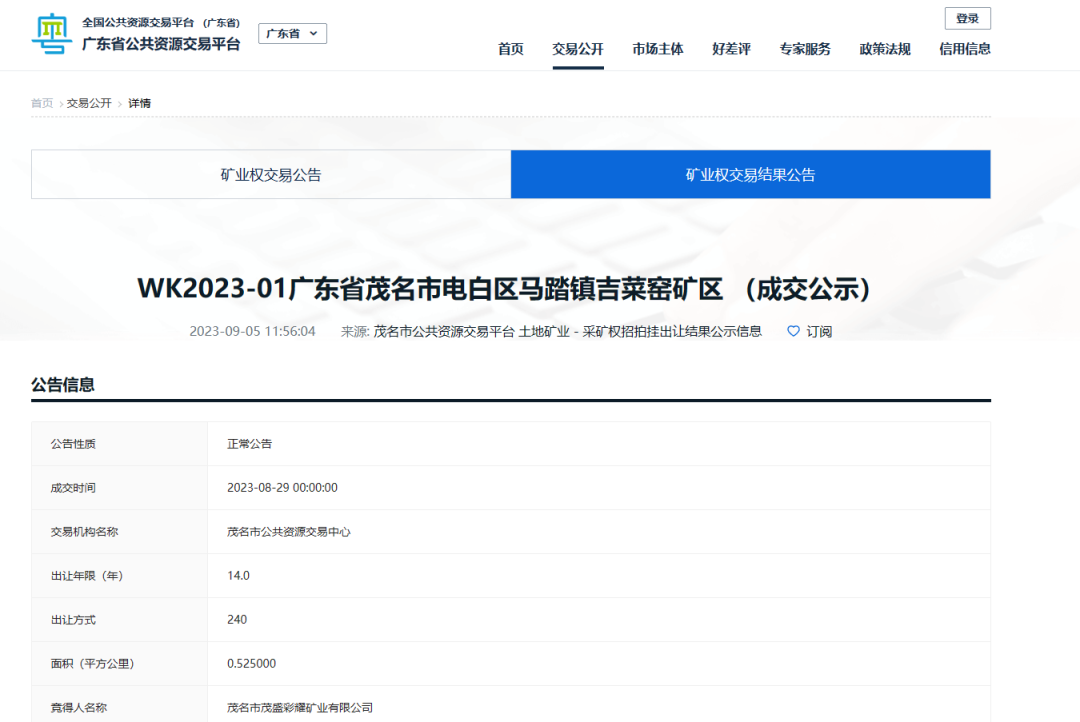Click the 首页 breadcrumb link
Screen dimensions: 1080x722
click(42, 103)
